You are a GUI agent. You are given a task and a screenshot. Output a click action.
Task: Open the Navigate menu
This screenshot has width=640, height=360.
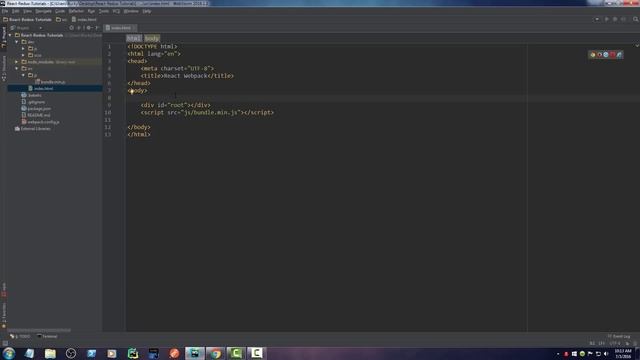(x=43, y=11)
